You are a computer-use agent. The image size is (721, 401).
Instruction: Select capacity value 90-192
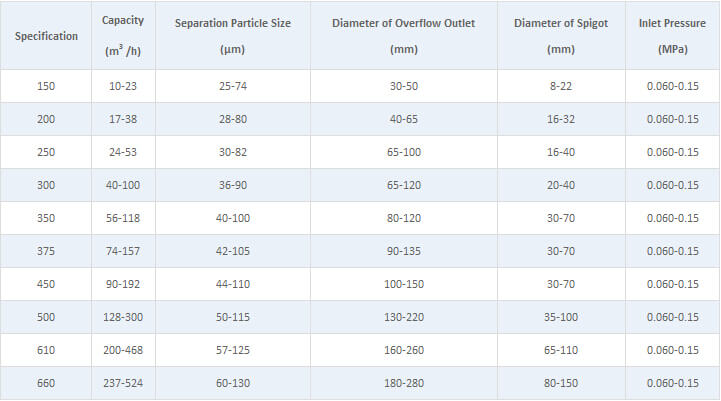click(x=123, y=284)
